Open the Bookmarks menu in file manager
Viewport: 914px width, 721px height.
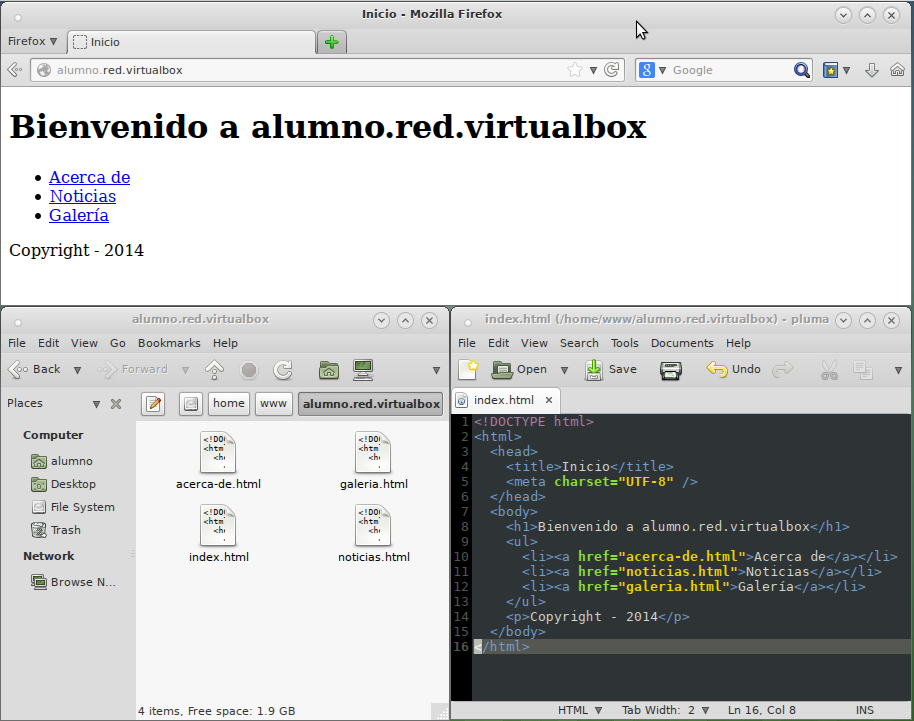pyautogui.click(x=168, y=343)
